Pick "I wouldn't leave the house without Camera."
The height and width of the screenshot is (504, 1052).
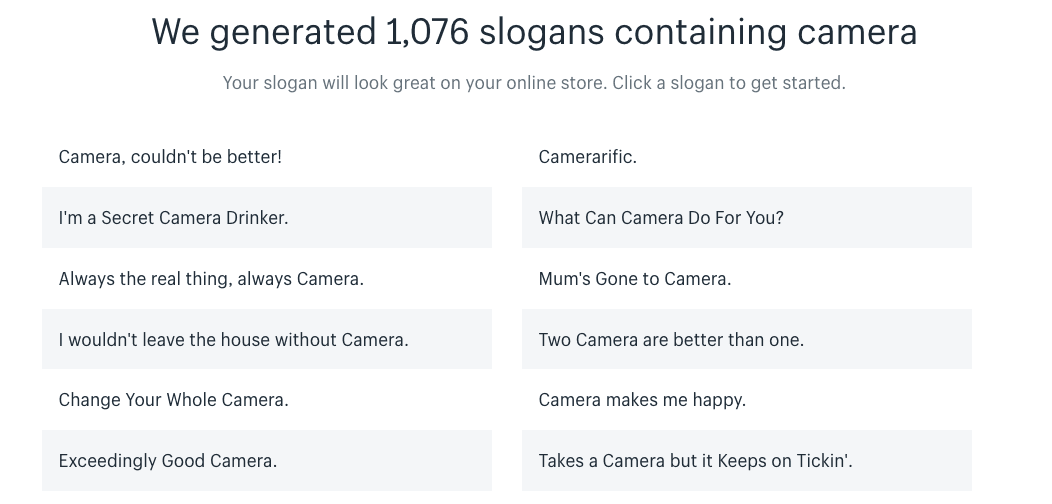(x=233, y=340)
